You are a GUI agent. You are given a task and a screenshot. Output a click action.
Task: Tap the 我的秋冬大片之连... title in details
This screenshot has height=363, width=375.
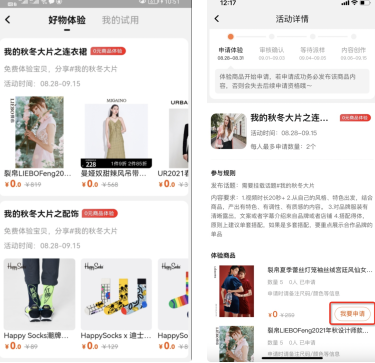tap(289, 118)
